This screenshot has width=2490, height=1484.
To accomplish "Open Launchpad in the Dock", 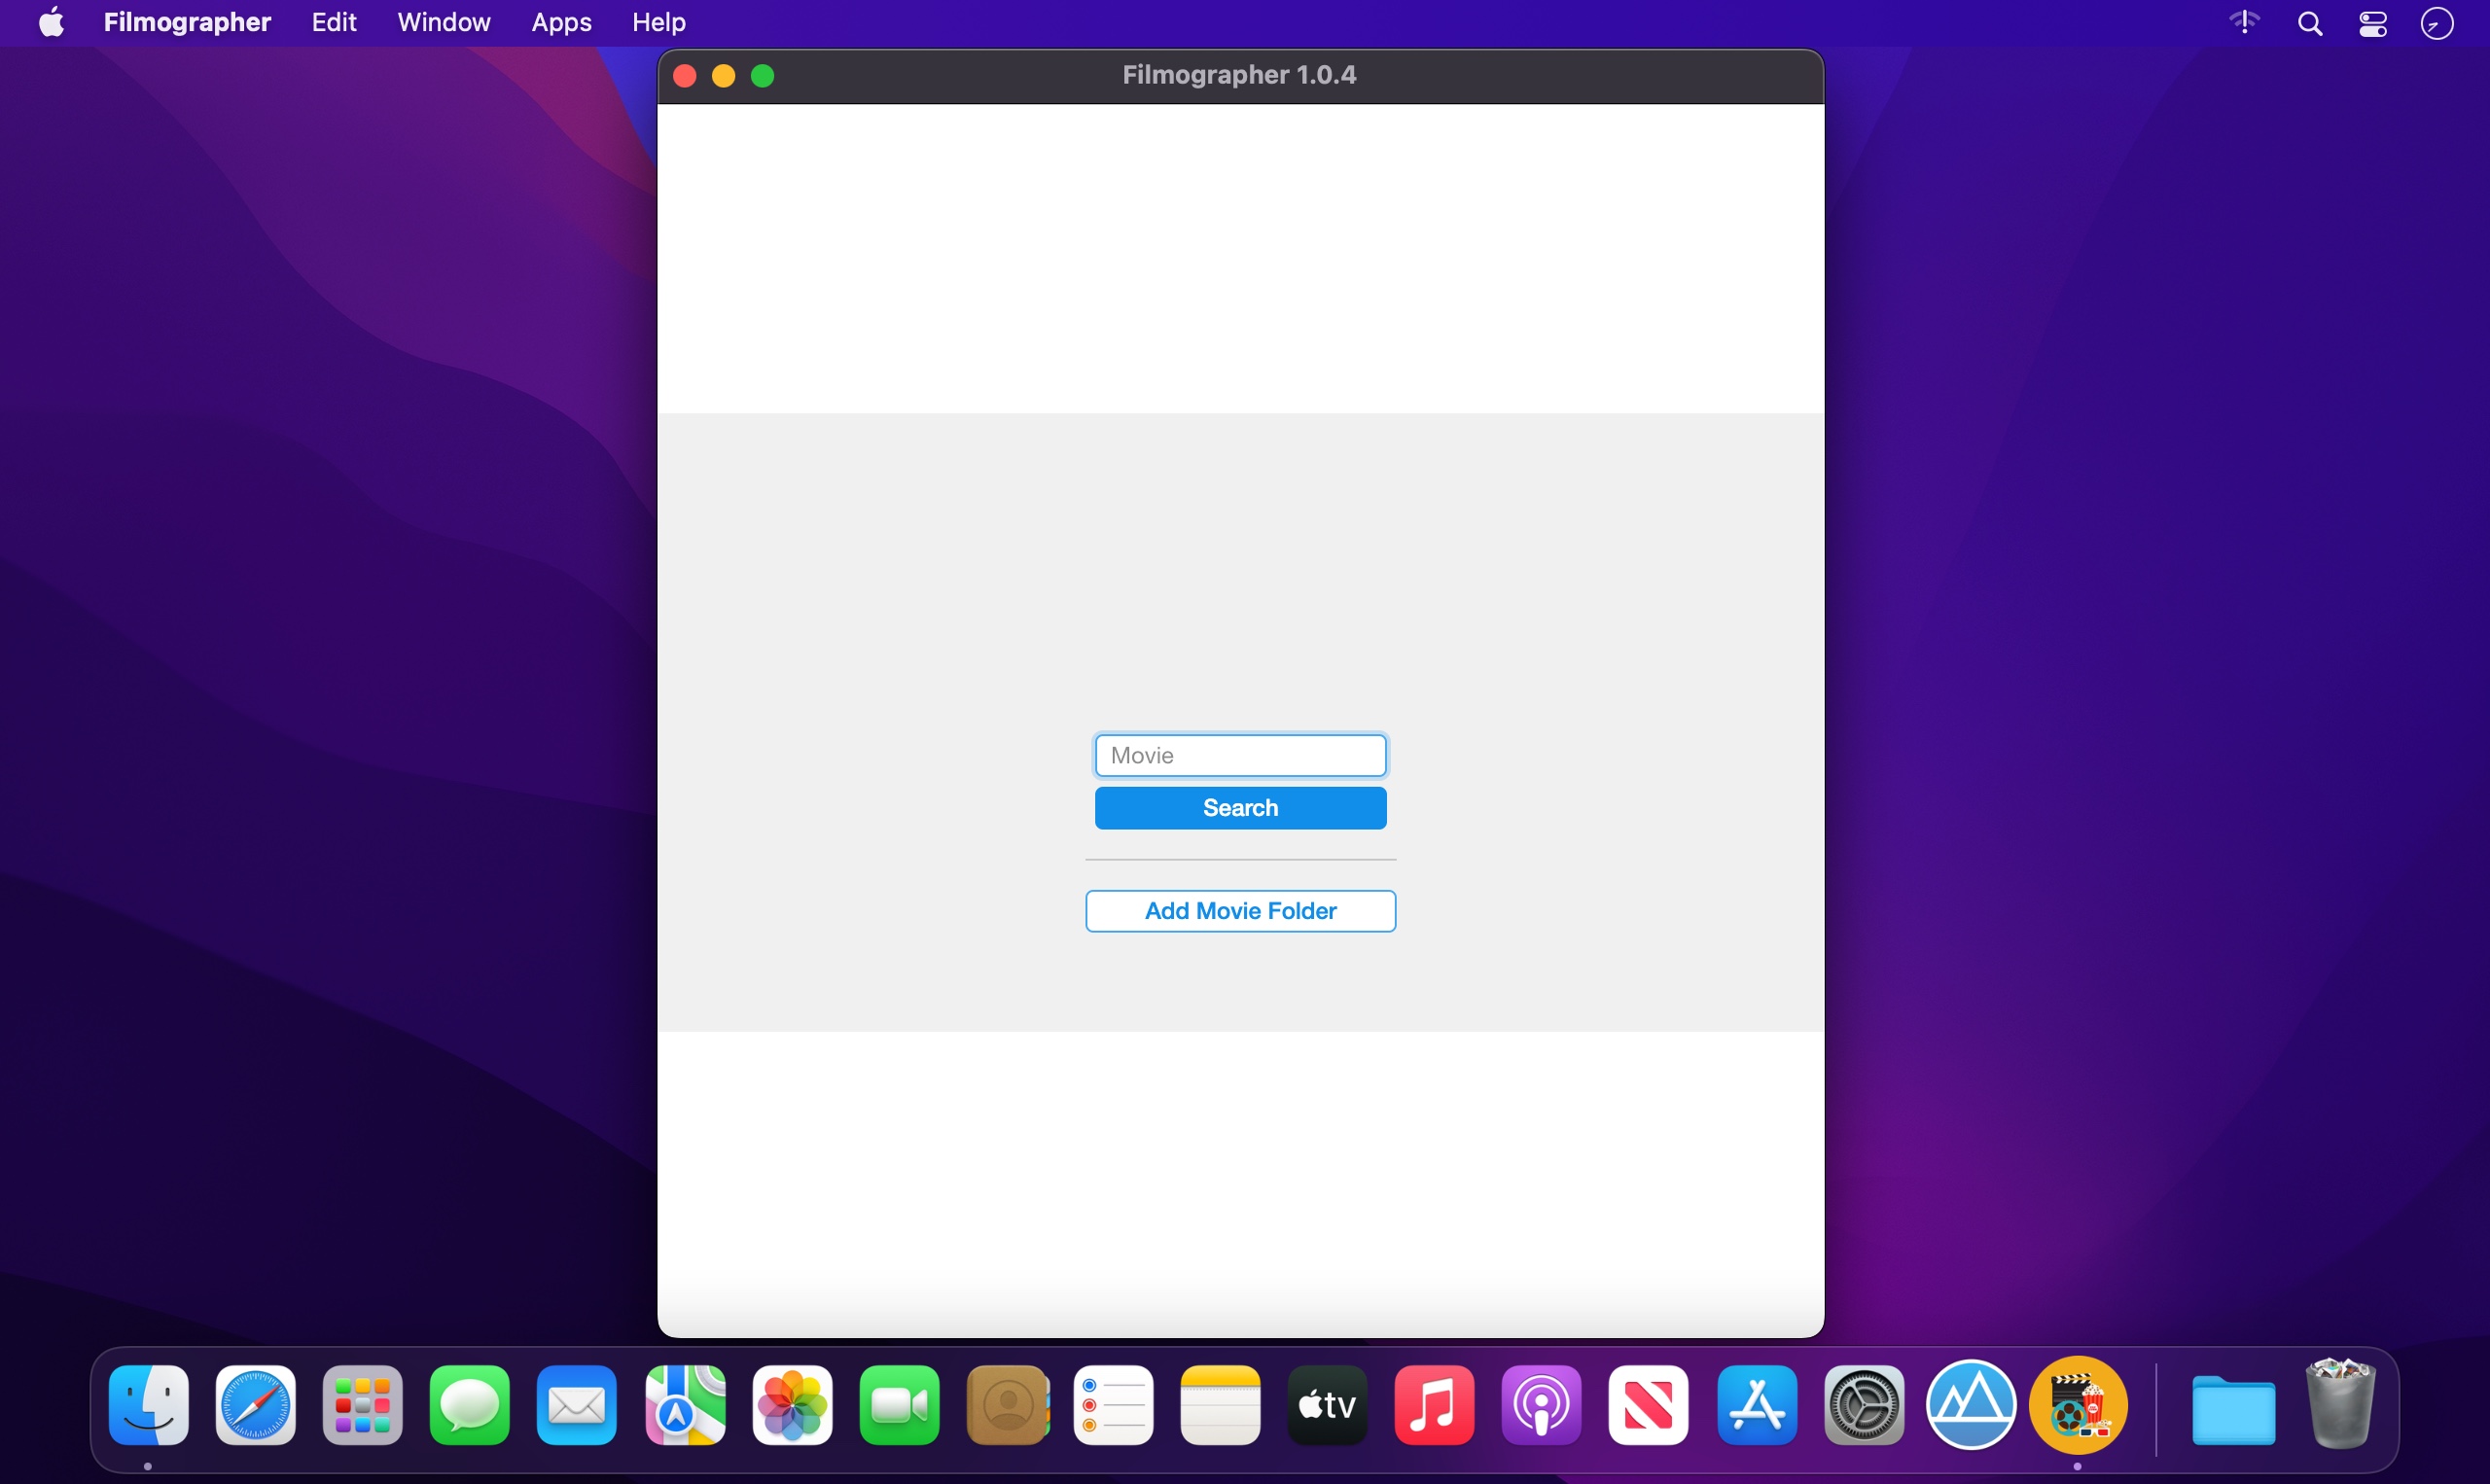I will (x=362, y=1405).
